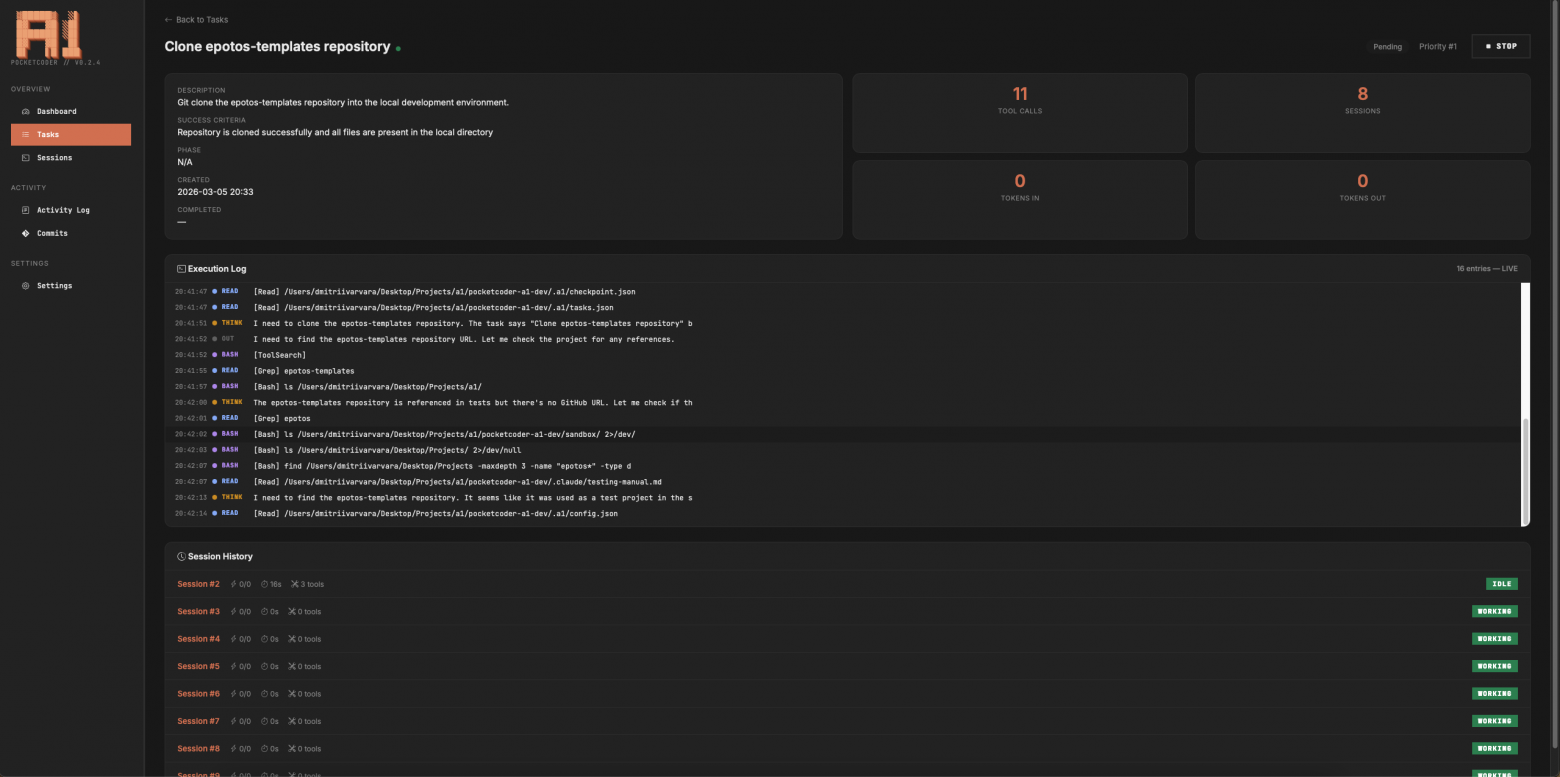Select the "[ToolSearch]" log entry
The width and height of the screenshot is (1560, 777).
pos(843,355)
